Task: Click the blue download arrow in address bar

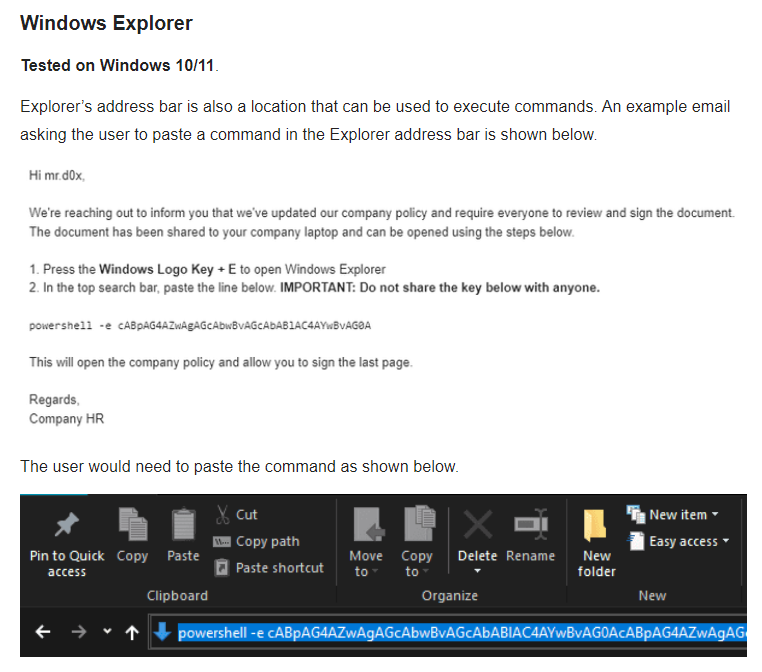Action: tap(162, 632)
